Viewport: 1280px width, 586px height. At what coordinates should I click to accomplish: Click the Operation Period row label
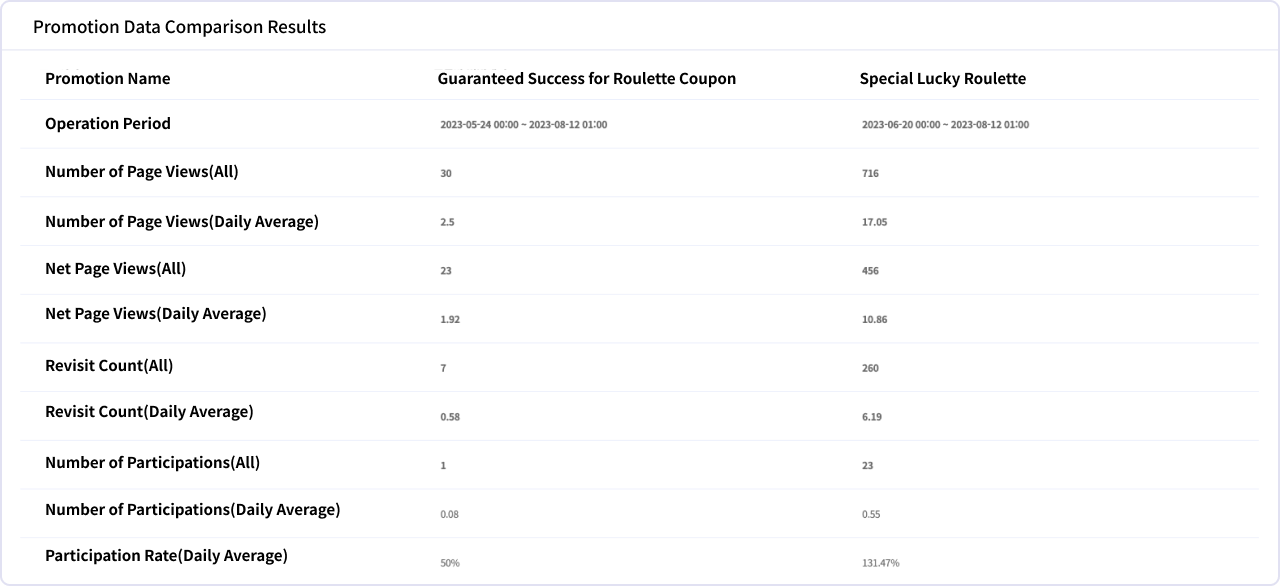coord(108,124)
